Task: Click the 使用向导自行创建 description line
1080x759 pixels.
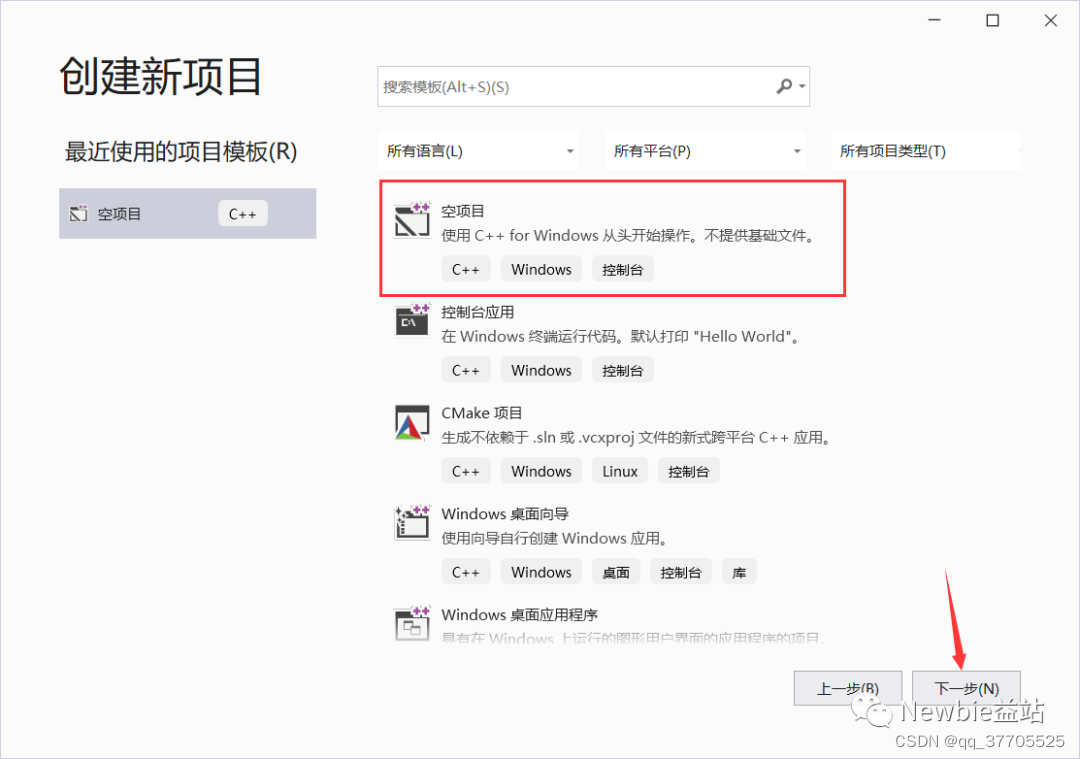Action: pyautogui.click(x=555, y=538)
